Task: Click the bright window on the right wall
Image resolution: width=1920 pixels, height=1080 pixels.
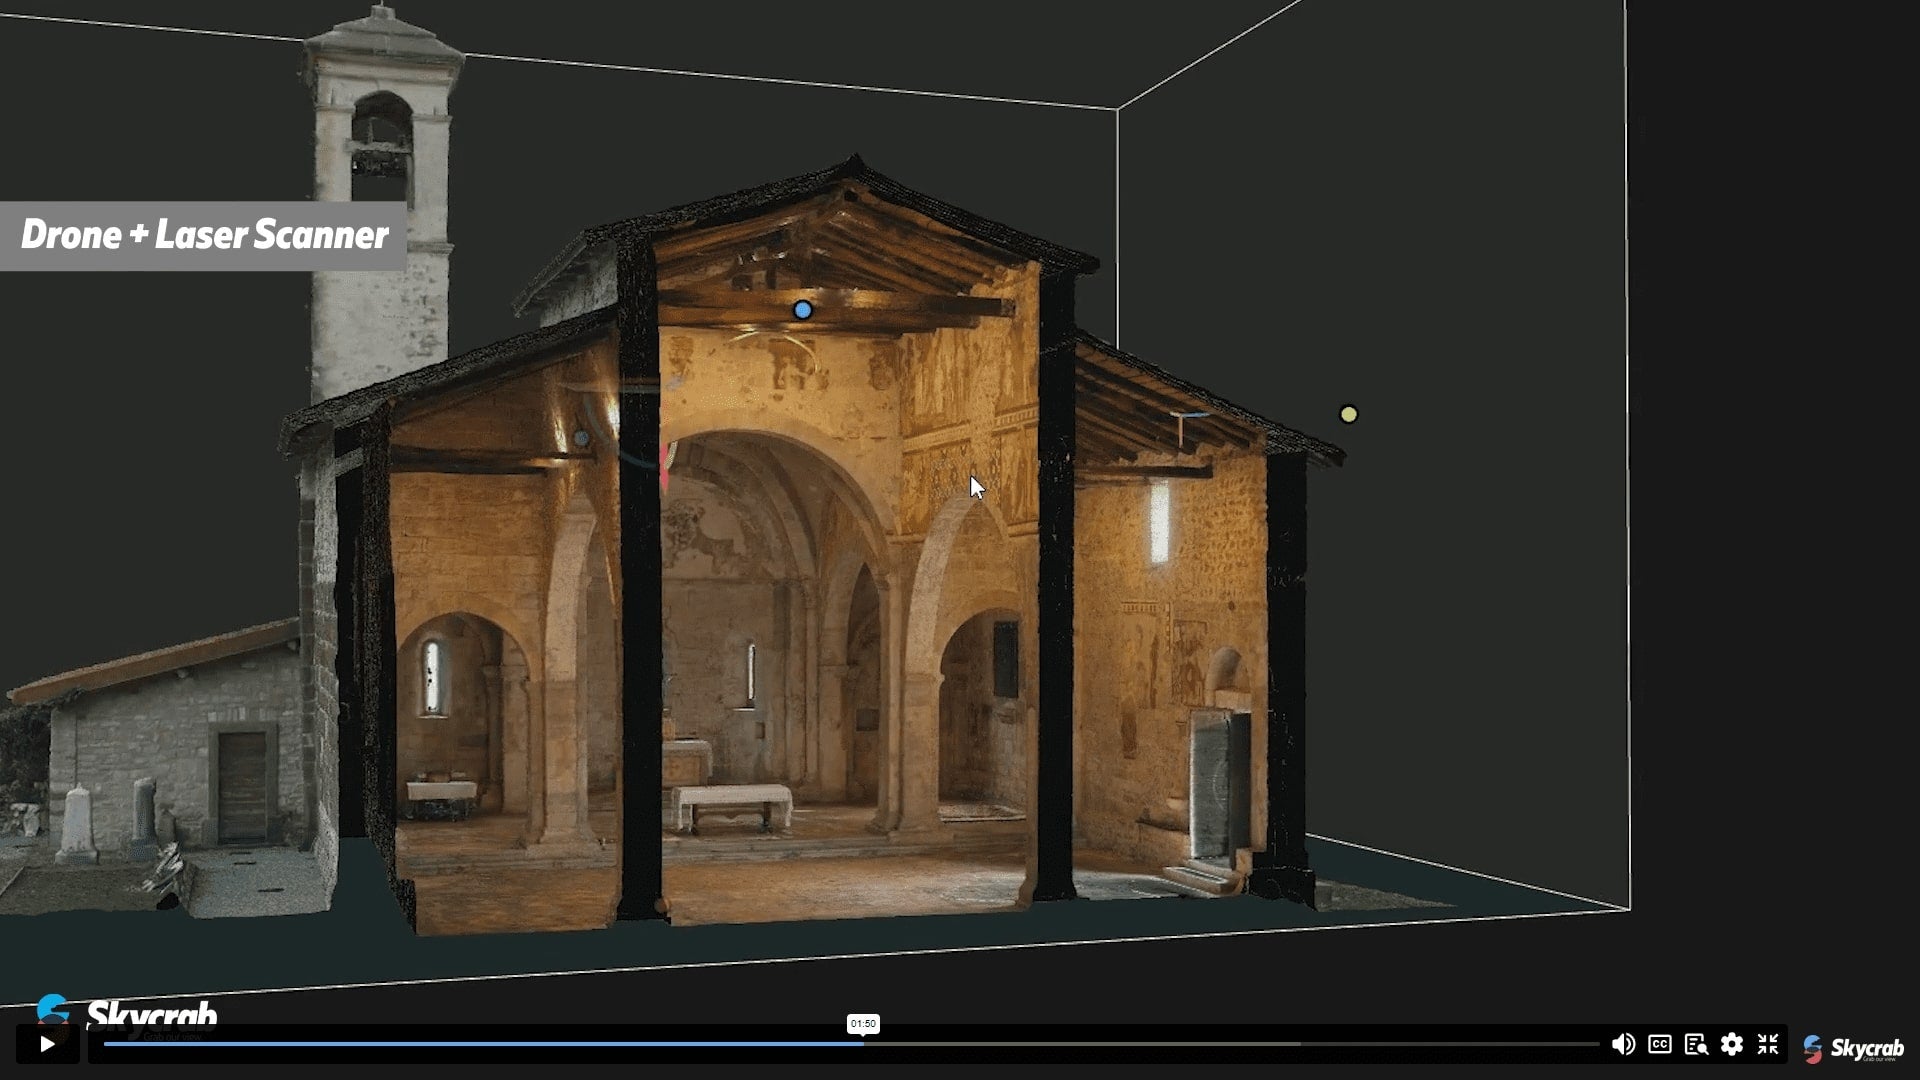Action: point(1159,520)
